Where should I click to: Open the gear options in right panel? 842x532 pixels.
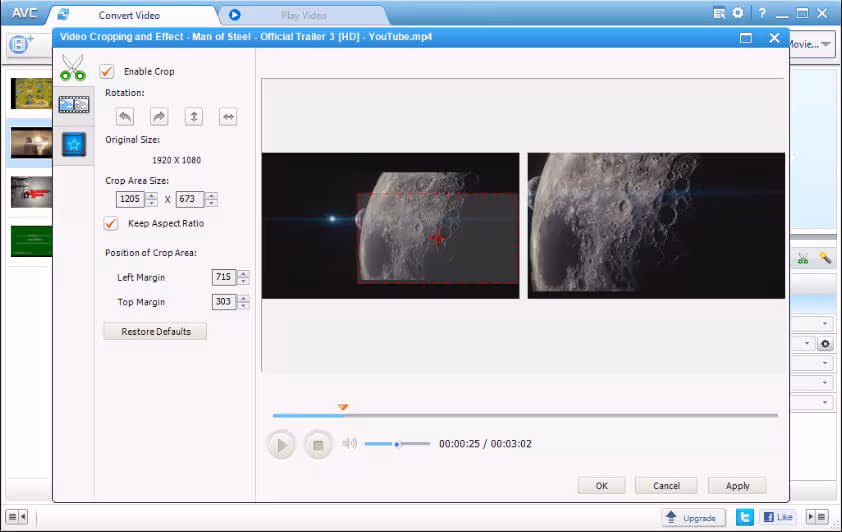point(825,344)
